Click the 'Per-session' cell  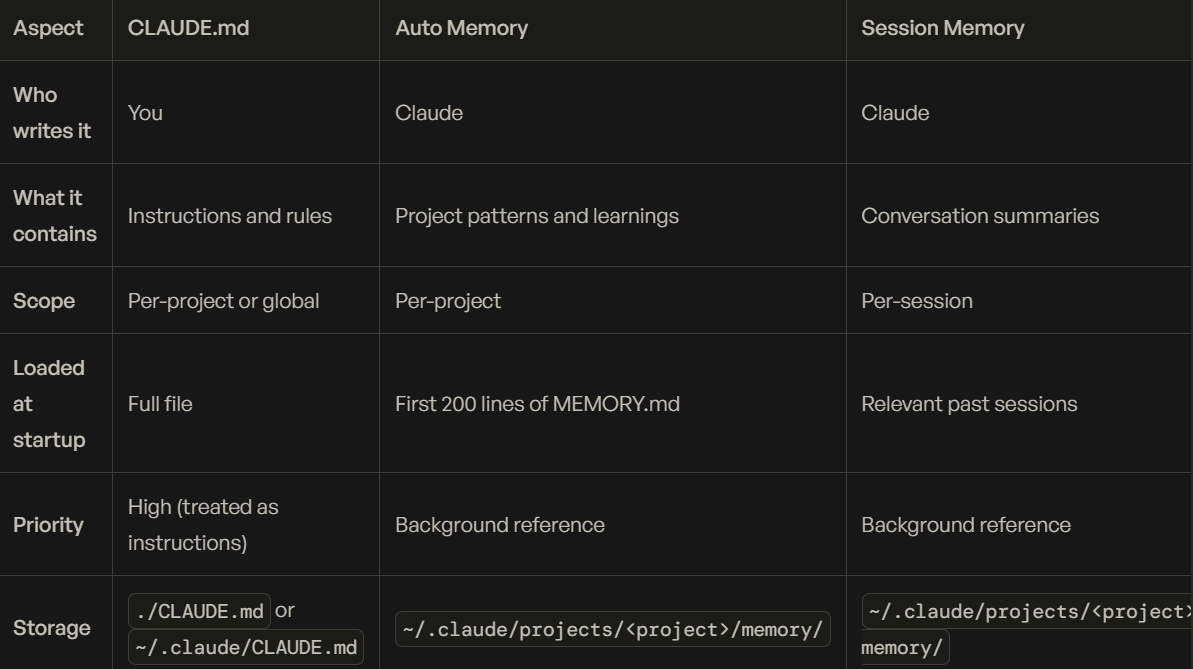(x=917, y=301)
